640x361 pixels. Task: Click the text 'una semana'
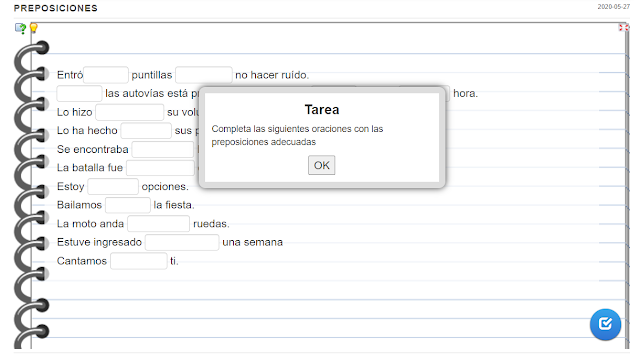point(252,242)
